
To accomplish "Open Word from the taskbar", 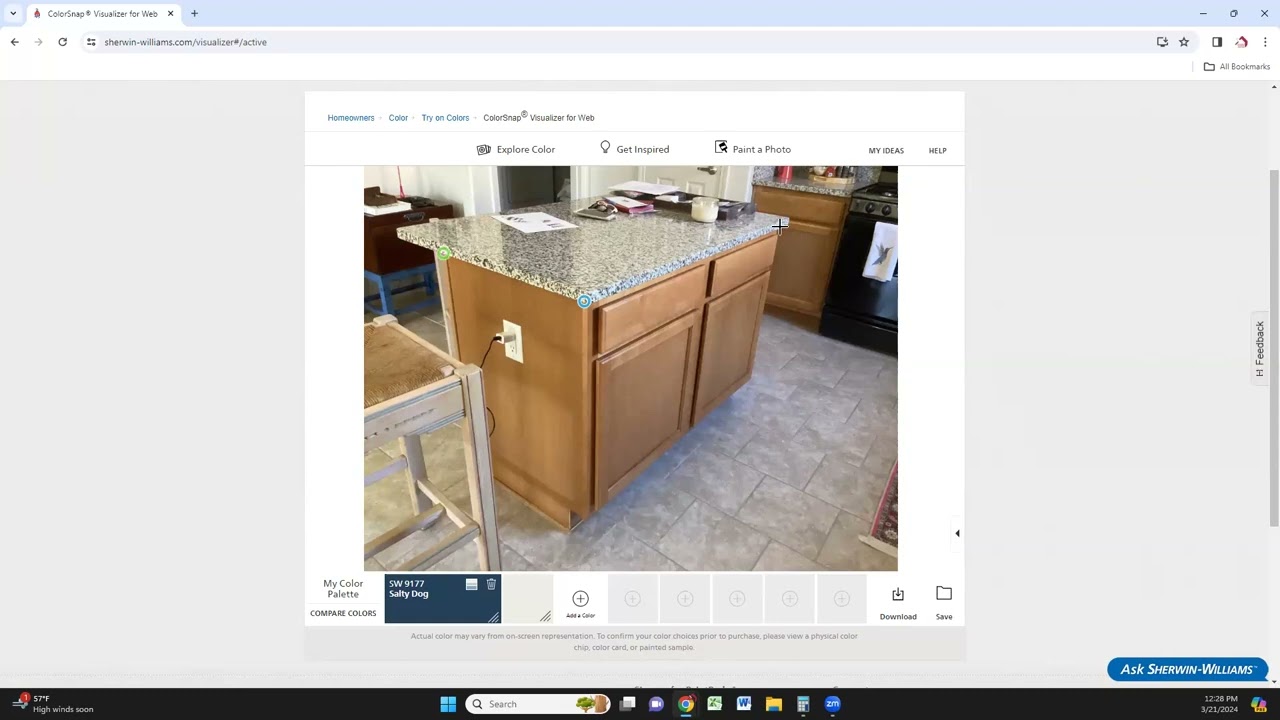I will pyautogui.click(x=744, y=704).
